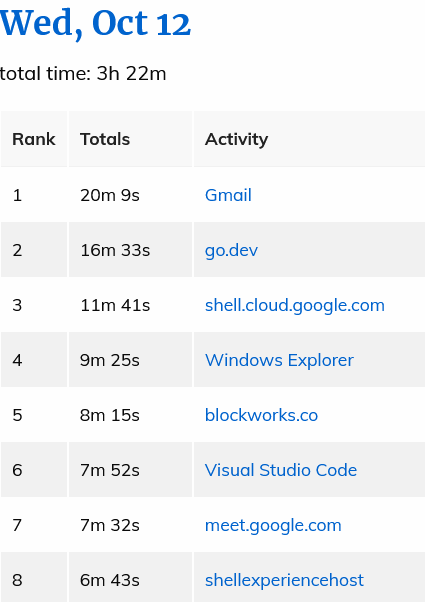Open the Visual Studio Code link
The image size is (425, 602).
[x=281, y=470]
